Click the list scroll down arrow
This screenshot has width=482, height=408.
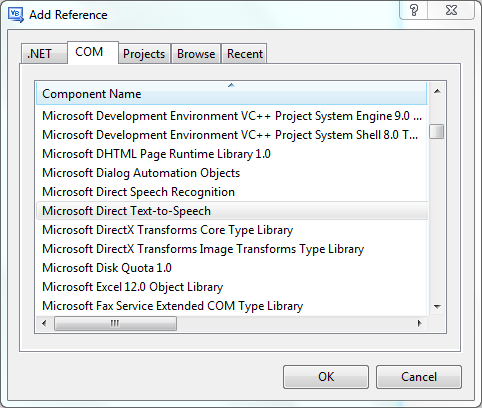coord(437,306)
